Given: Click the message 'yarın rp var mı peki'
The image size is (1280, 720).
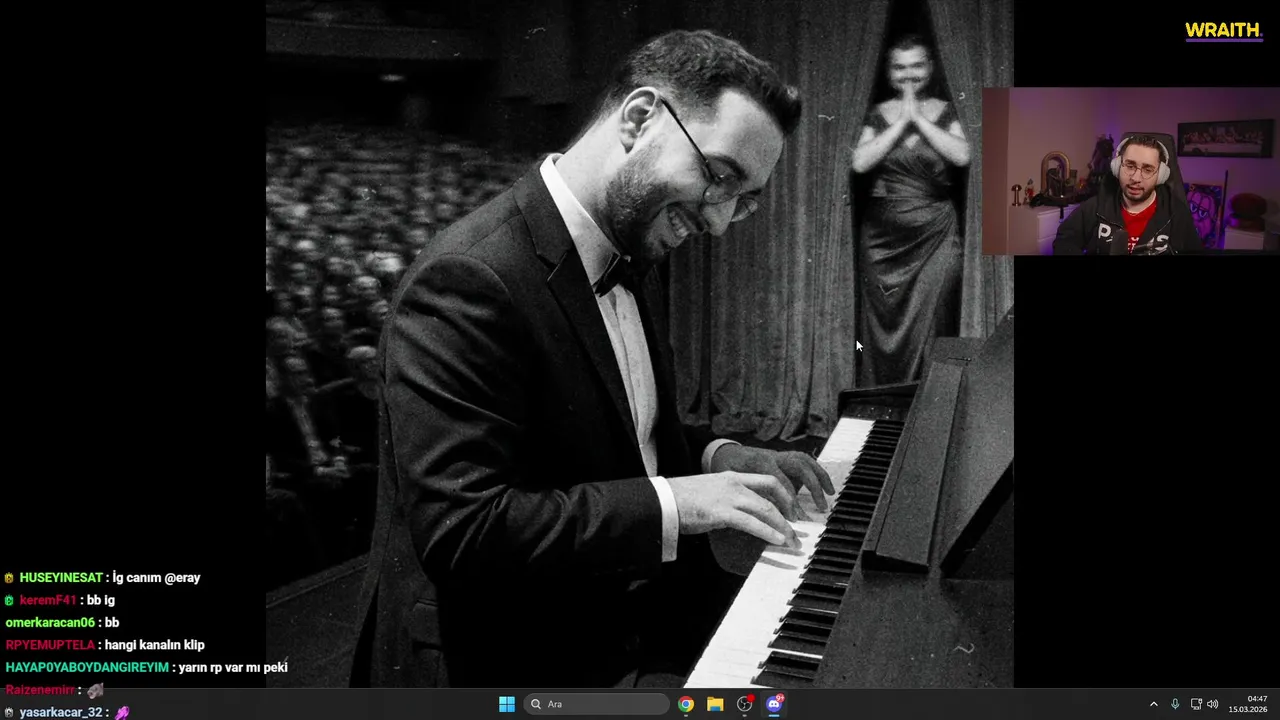Looking at the screenshot, I should (x=233, y=667).
